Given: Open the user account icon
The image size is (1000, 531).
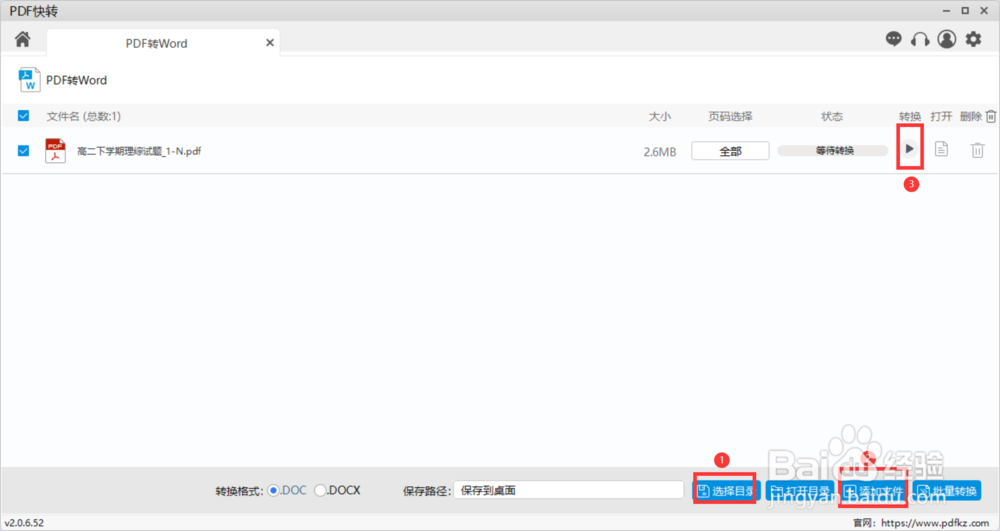Looking at the screenshot, I should point(946,40).
